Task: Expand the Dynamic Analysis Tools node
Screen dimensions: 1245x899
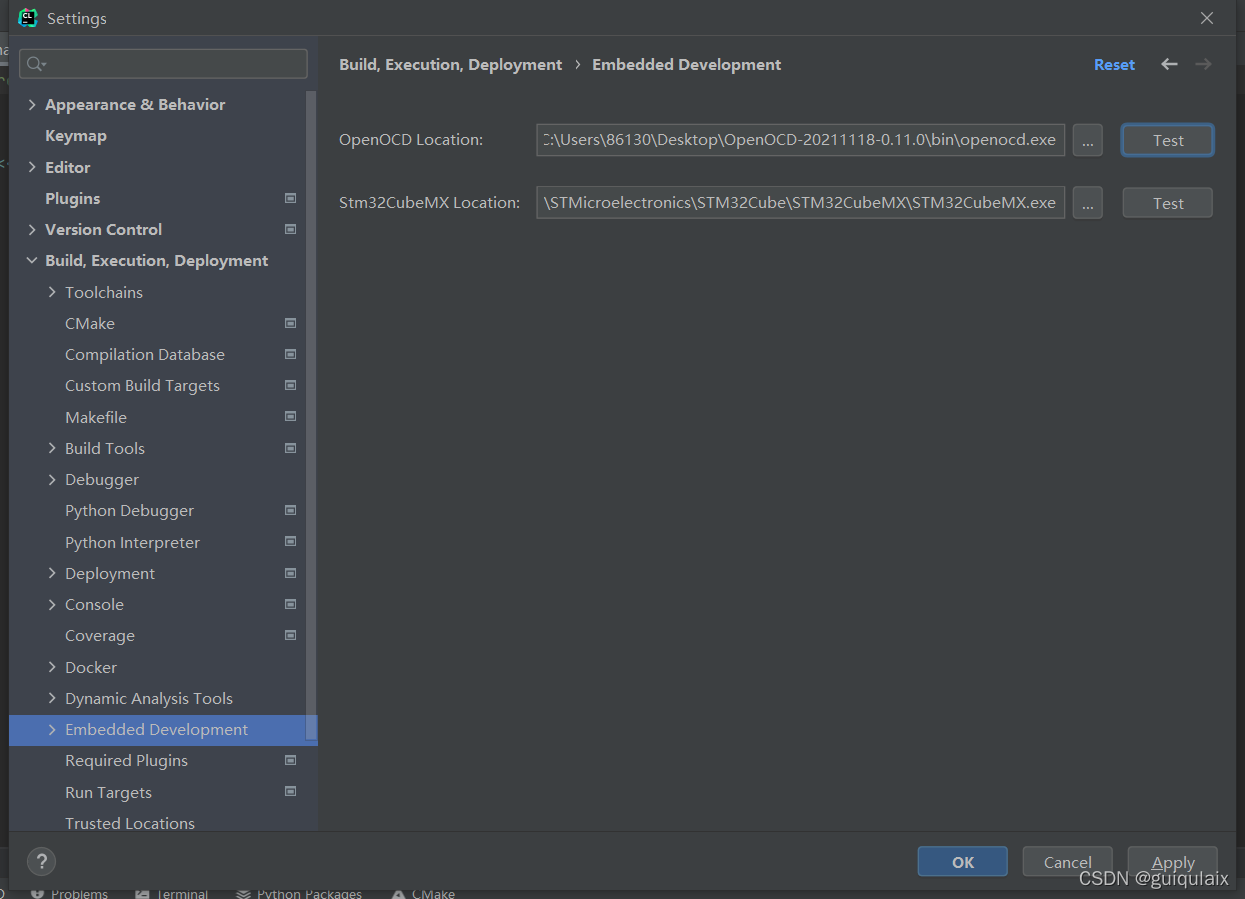Action: click(x=52, y=698)
